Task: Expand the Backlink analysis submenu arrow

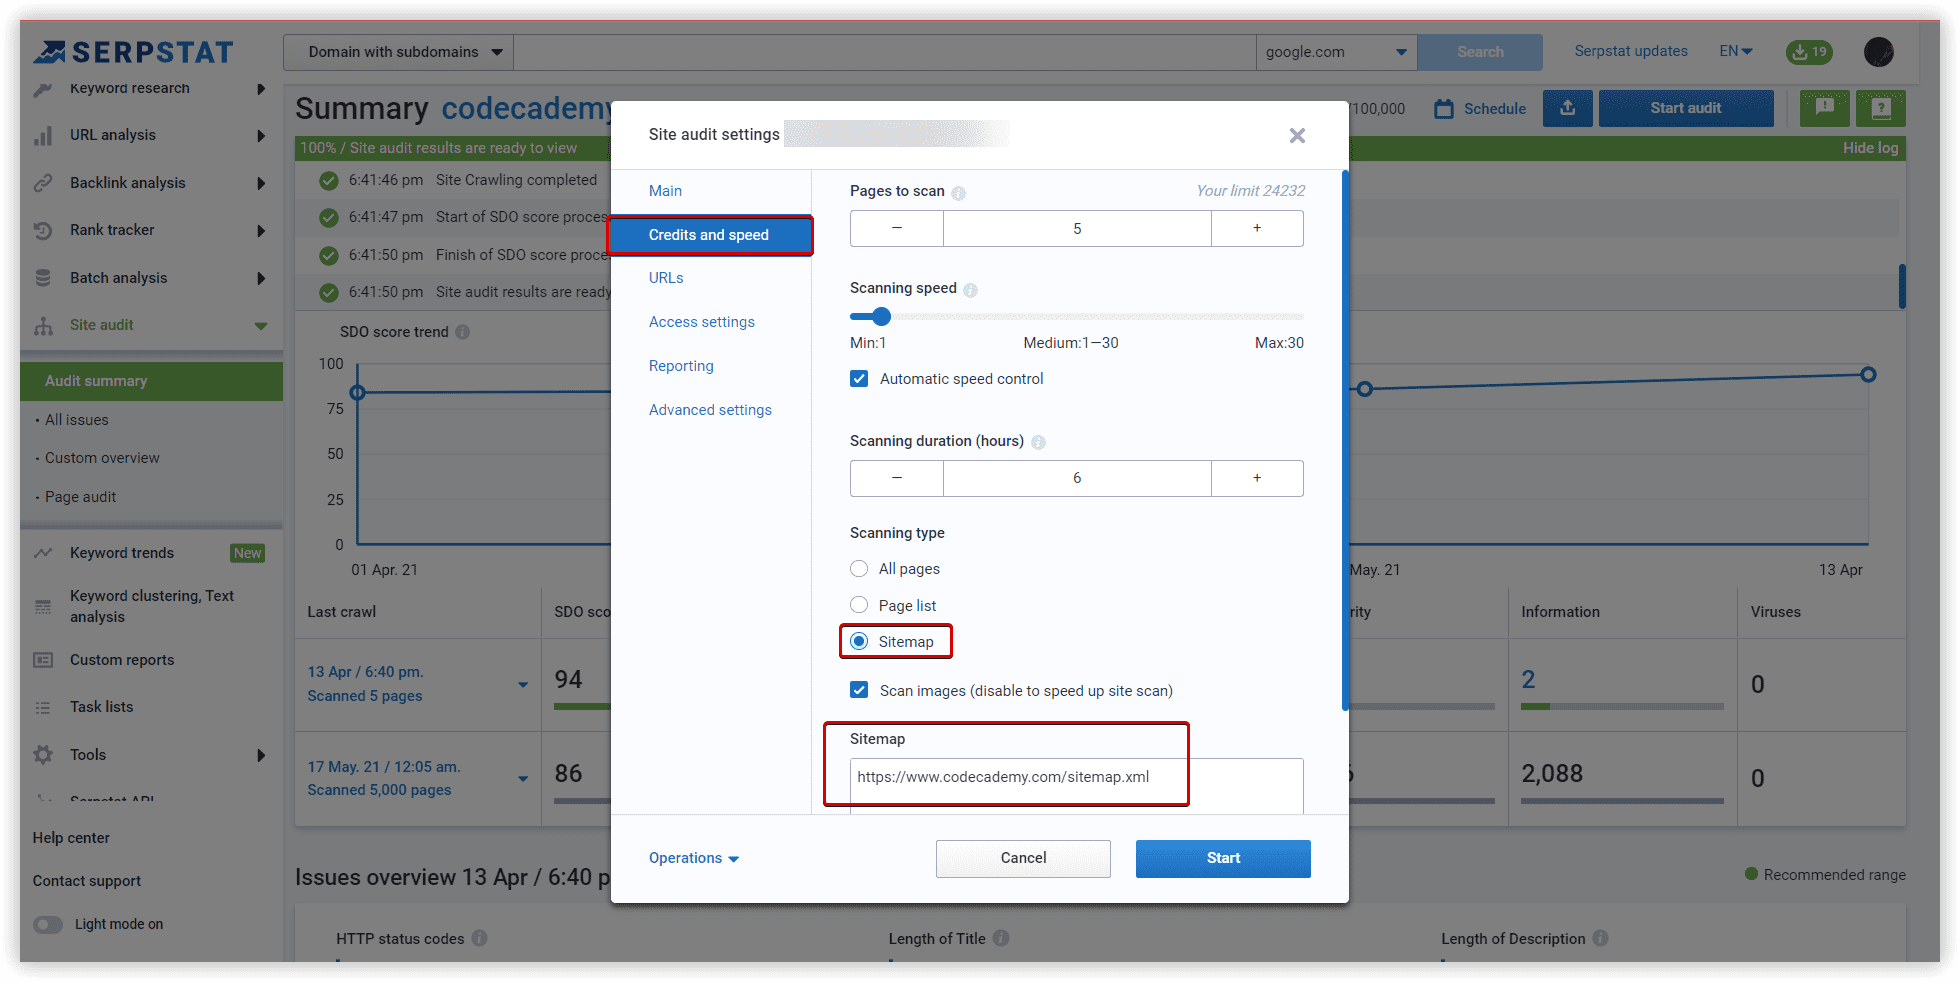Action: click(261, 183)
